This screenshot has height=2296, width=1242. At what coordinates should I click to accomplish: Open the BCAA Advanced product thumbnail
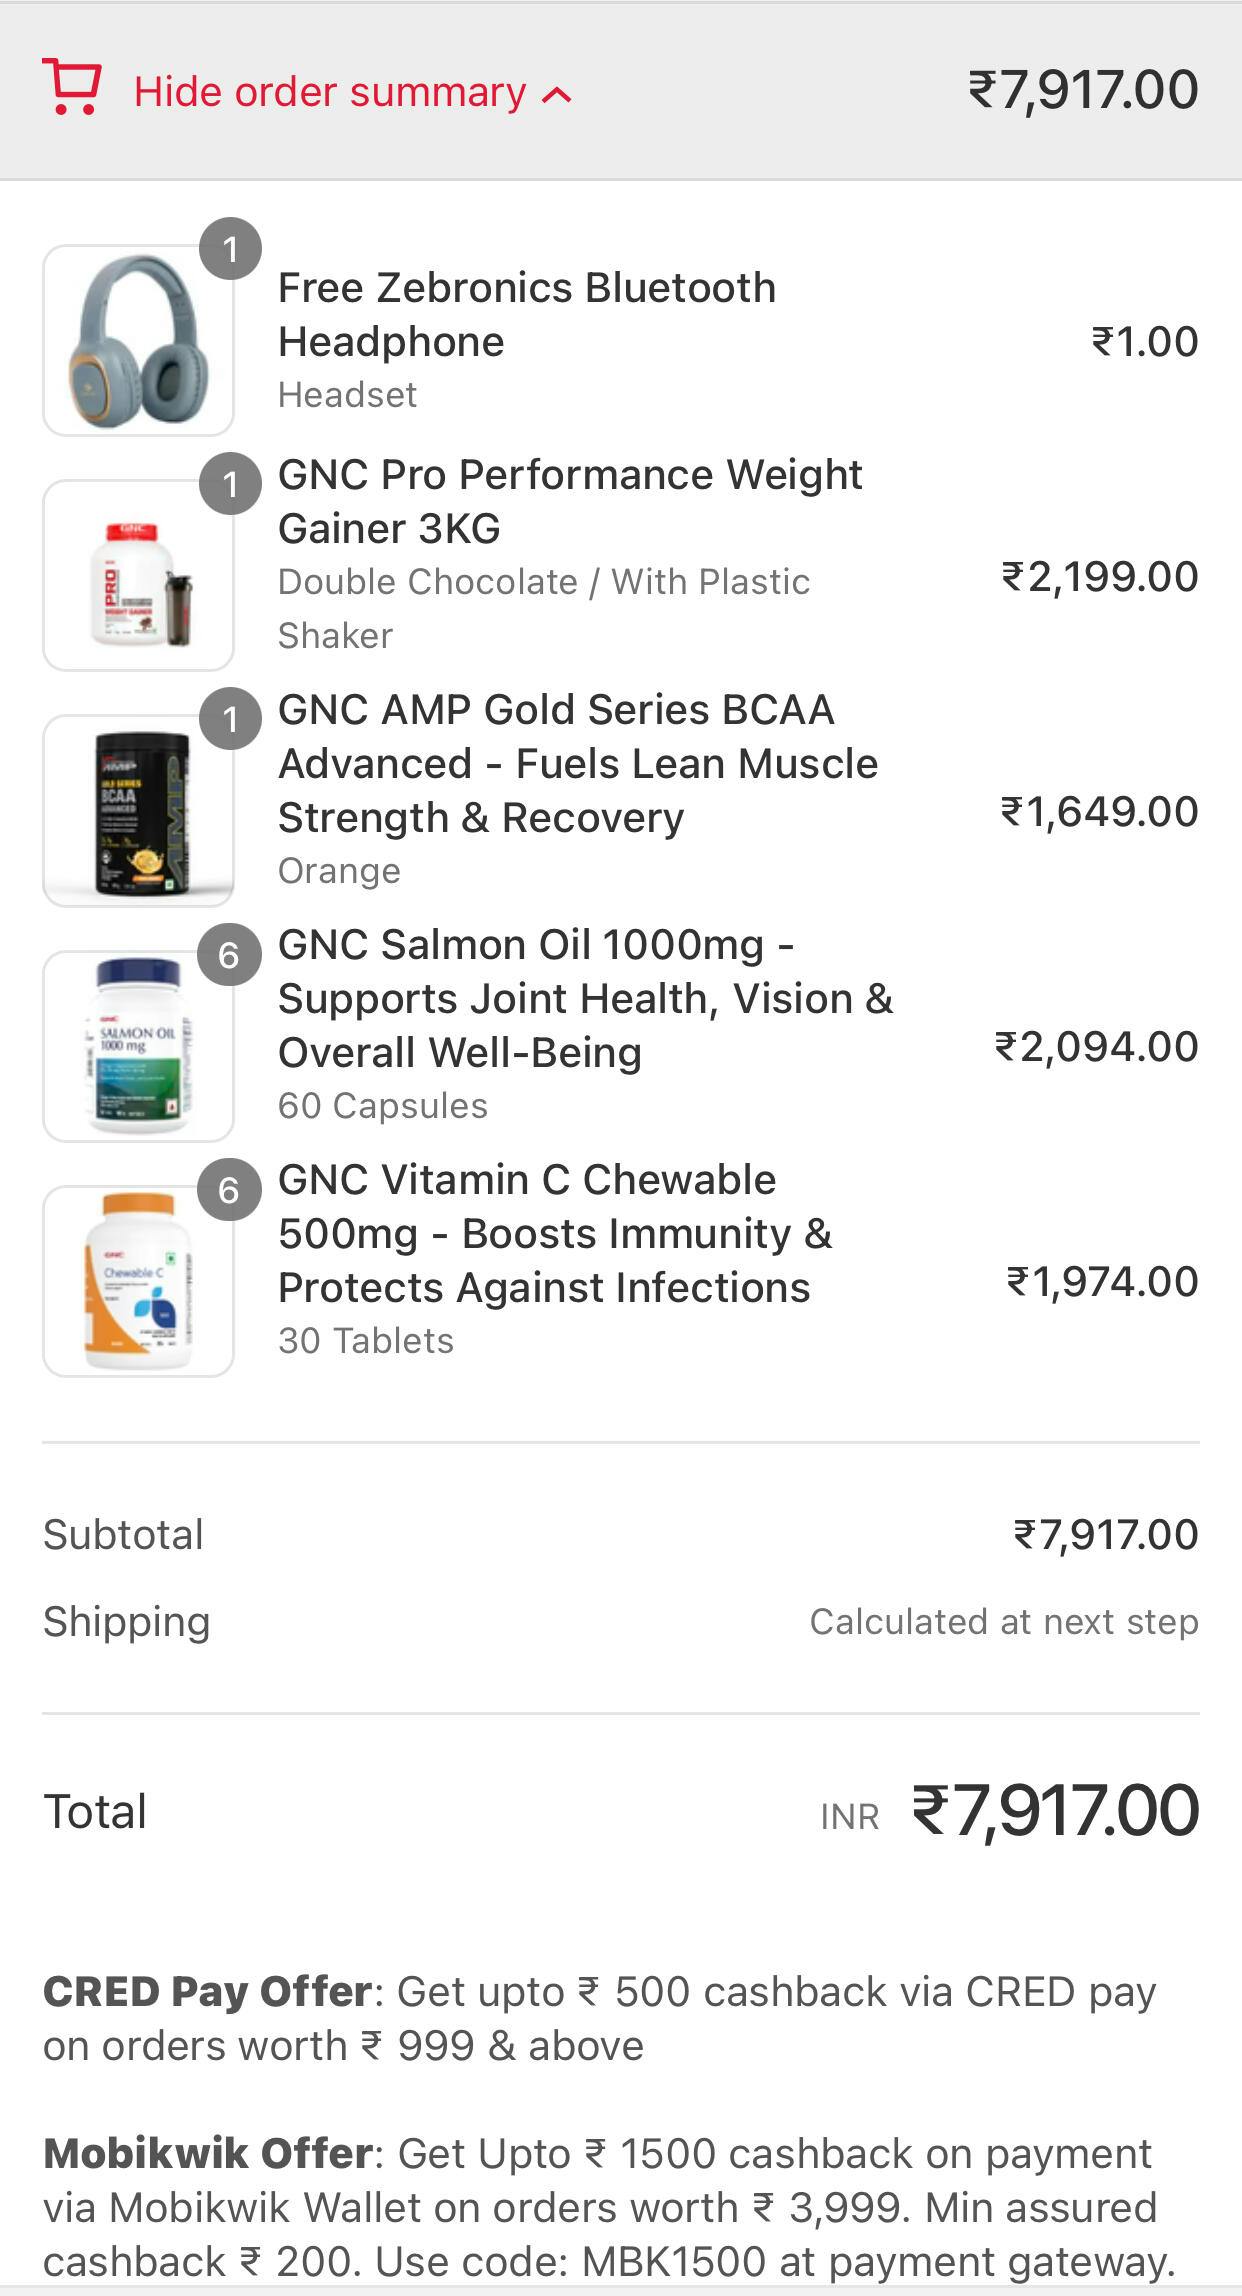[138, 811]
